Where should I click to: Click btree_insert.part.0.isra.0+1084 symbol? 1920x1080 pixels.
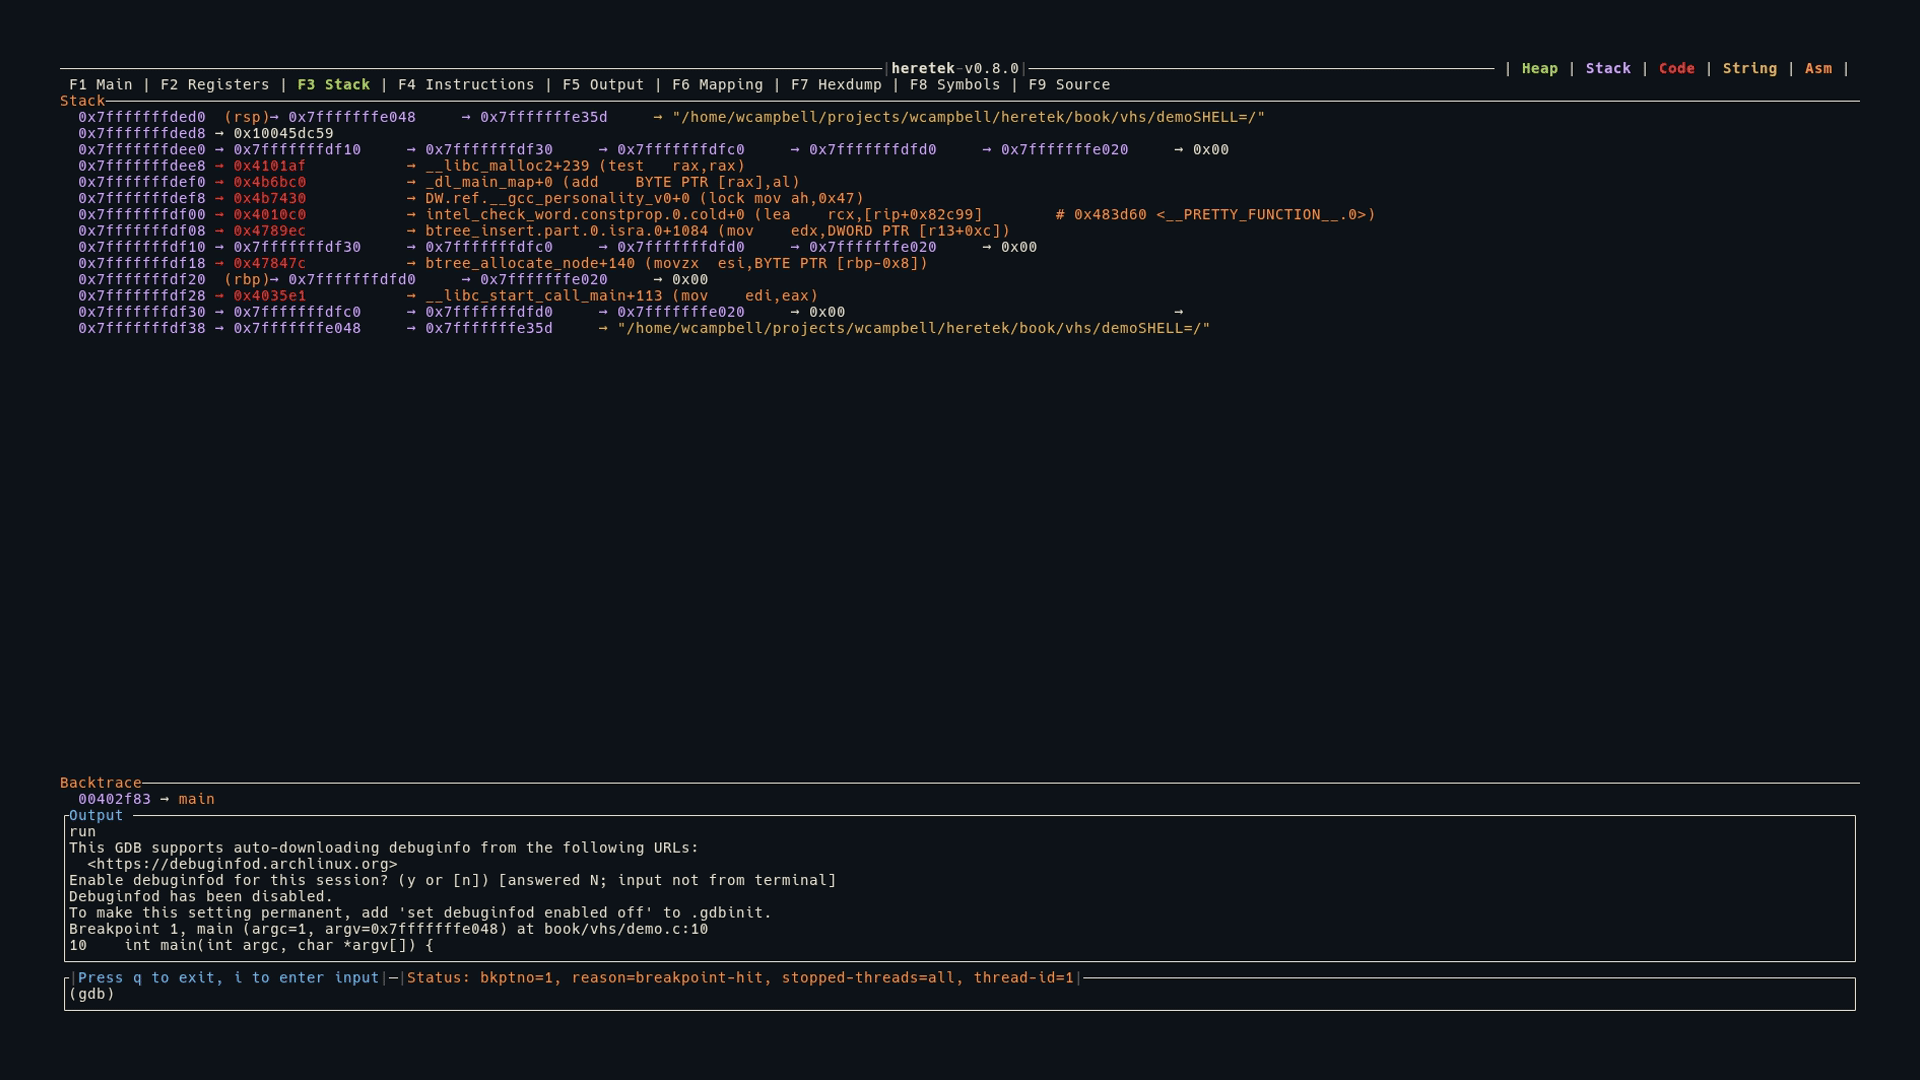click(566, 231)
